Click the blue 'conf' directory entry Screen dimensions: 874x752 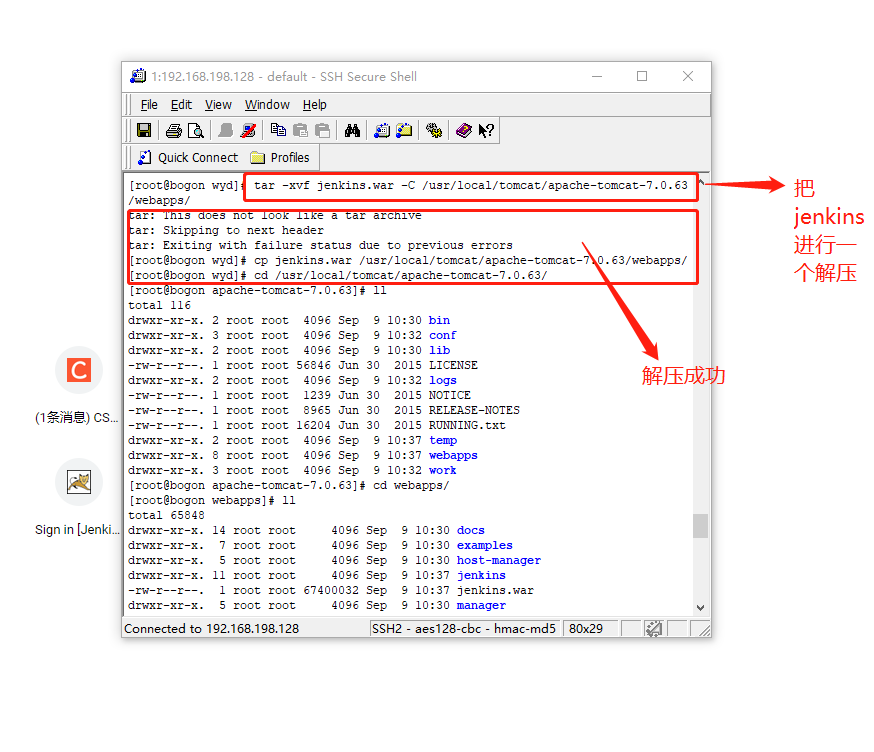pos(443,335)
